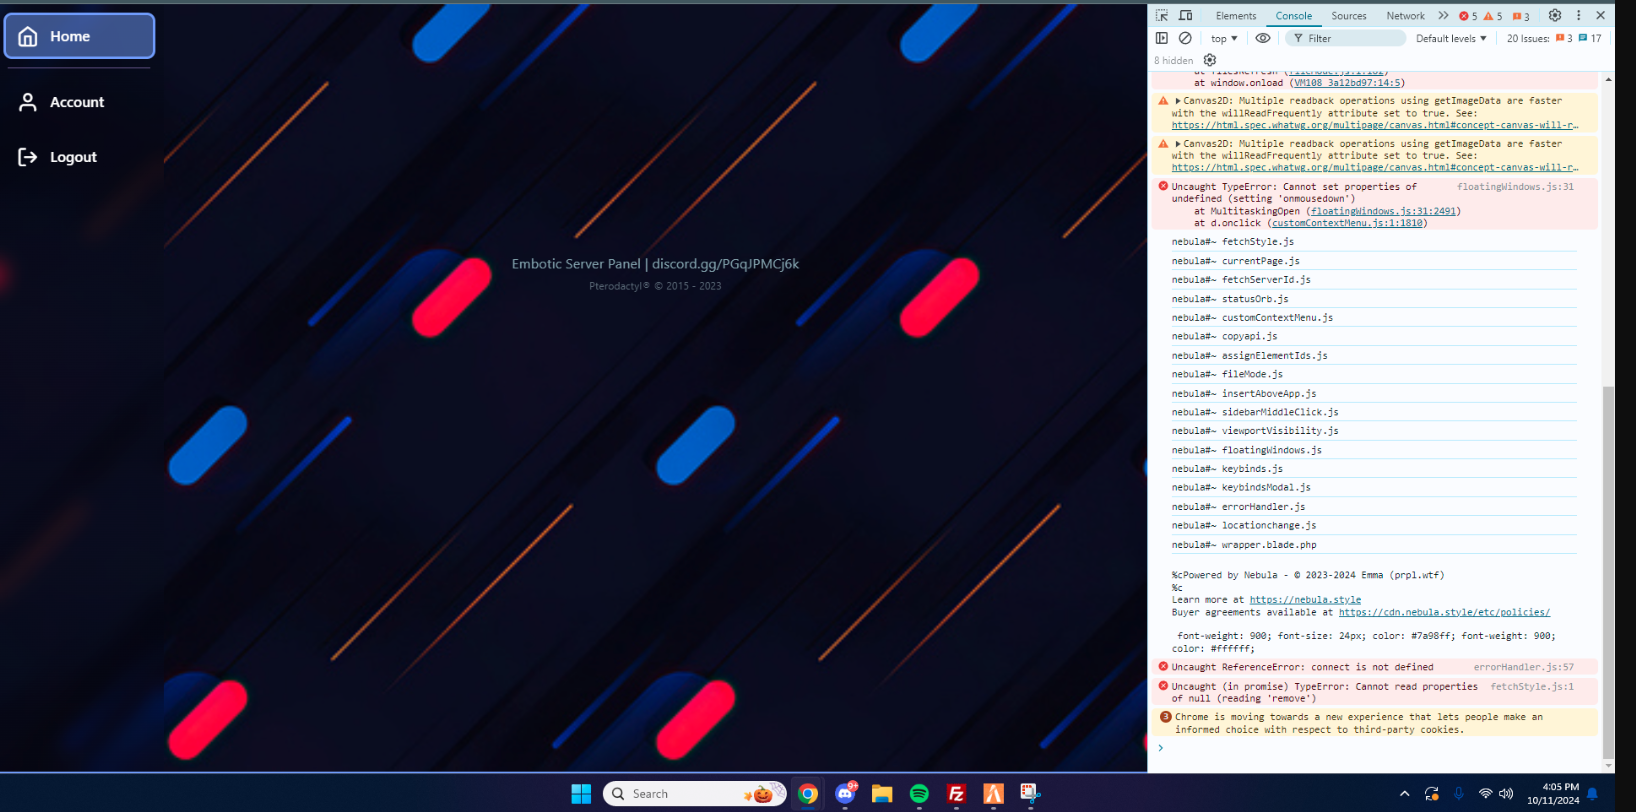Click the microphone tray icon
Image resolution: width=1636 pixels, height=812 pixels.
tap(1459, 794)
